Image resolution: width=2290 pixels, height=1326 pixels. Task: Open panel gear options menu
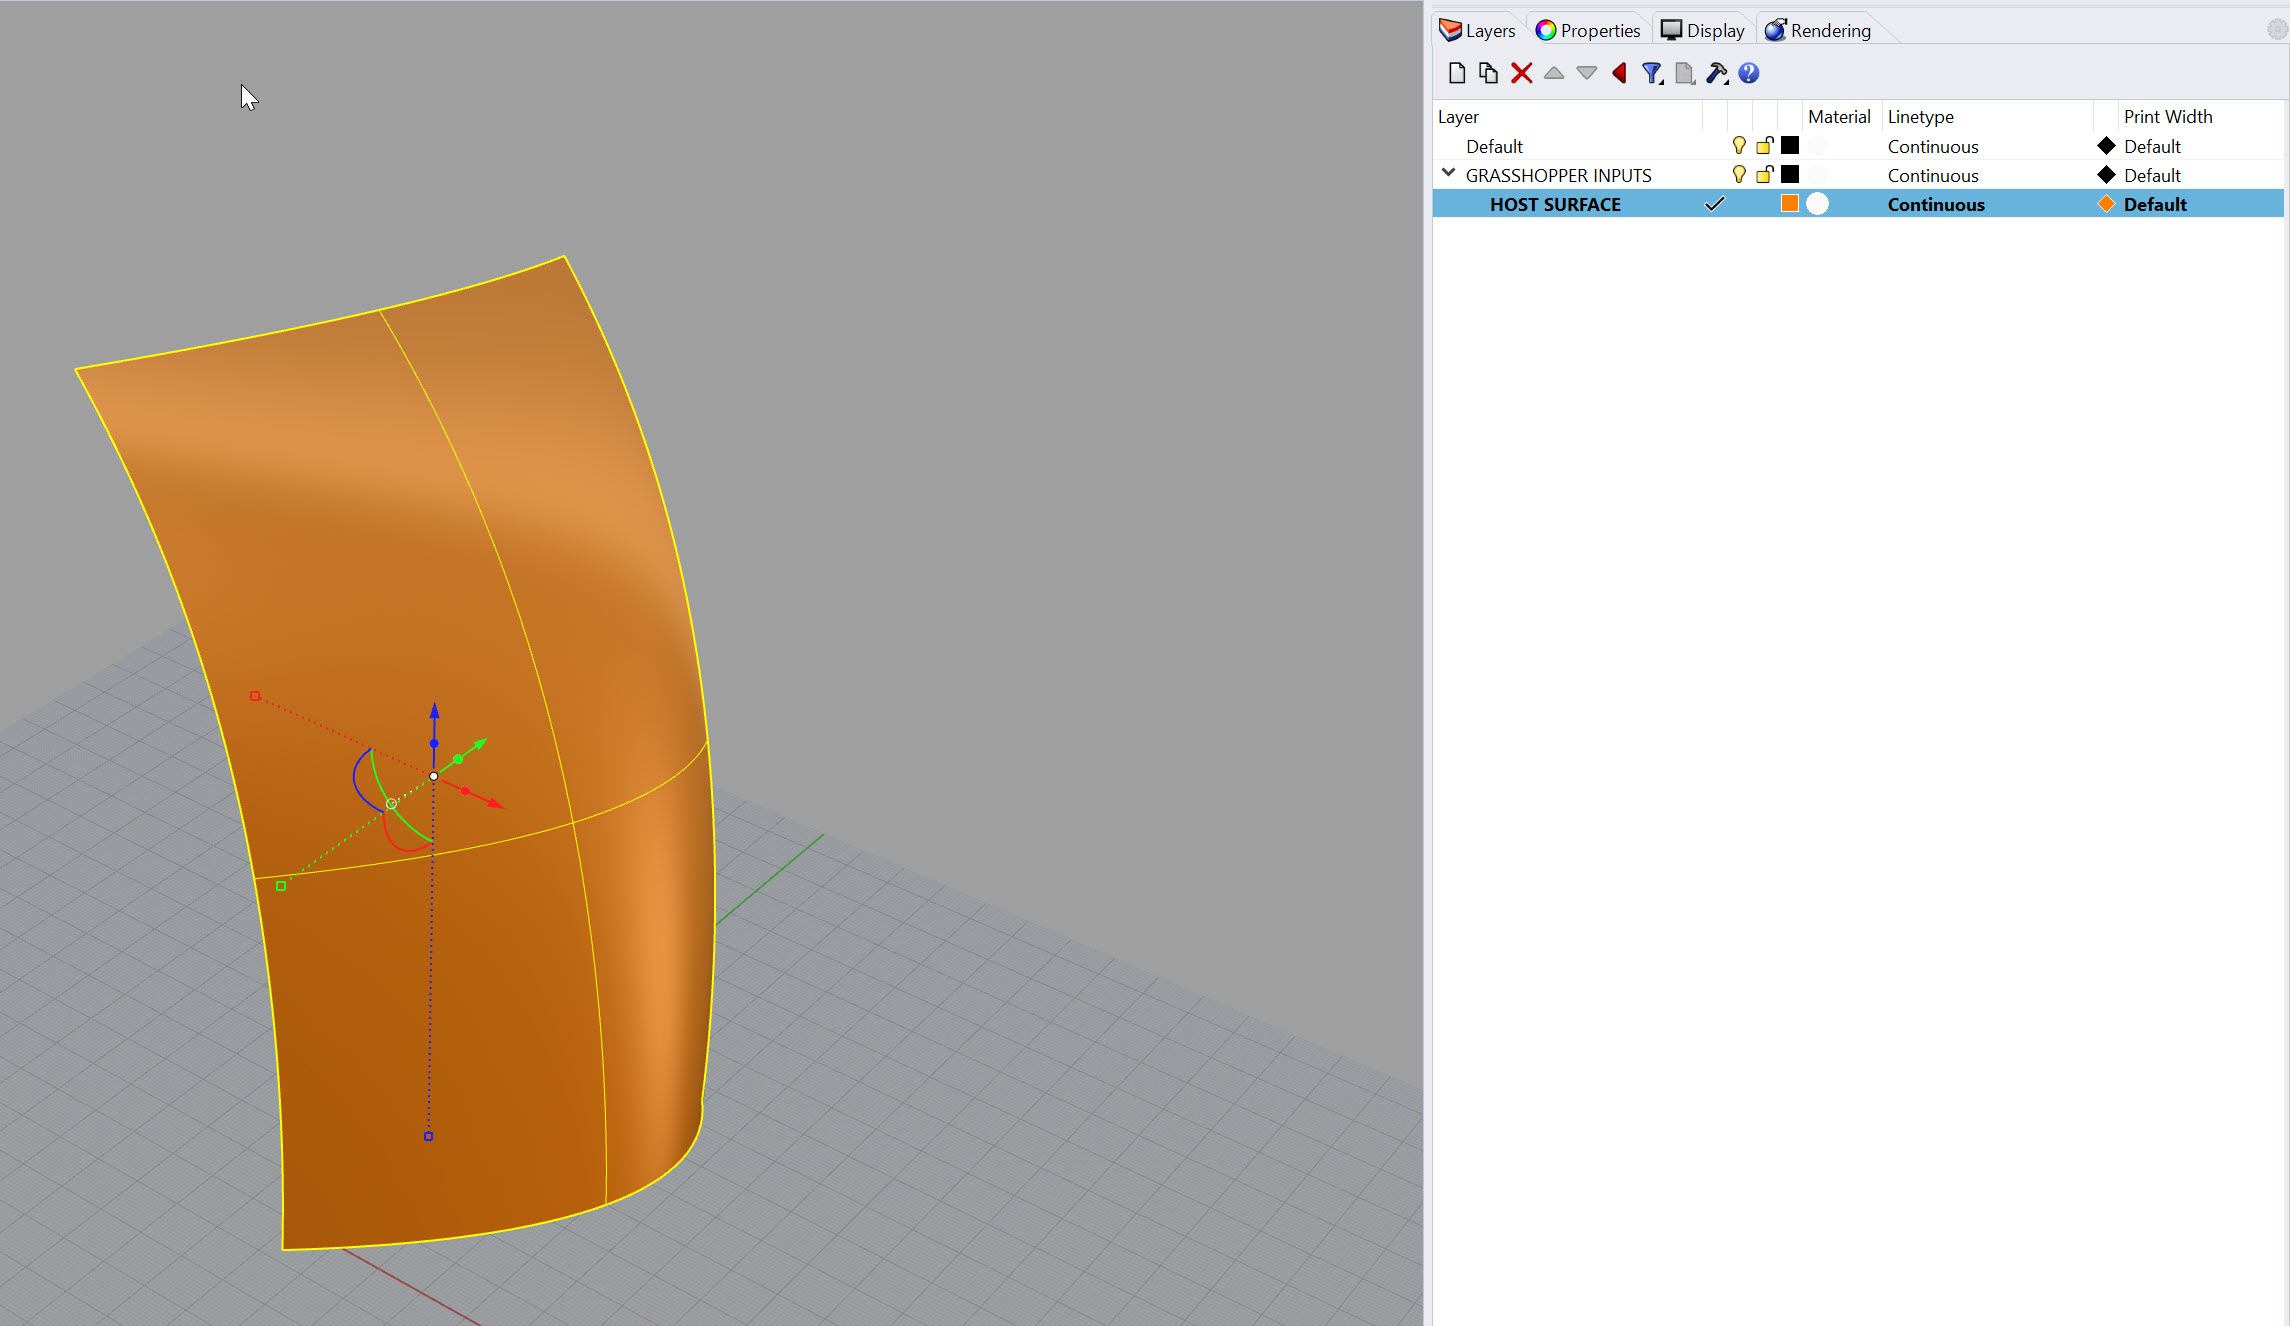pos(2276,30)
